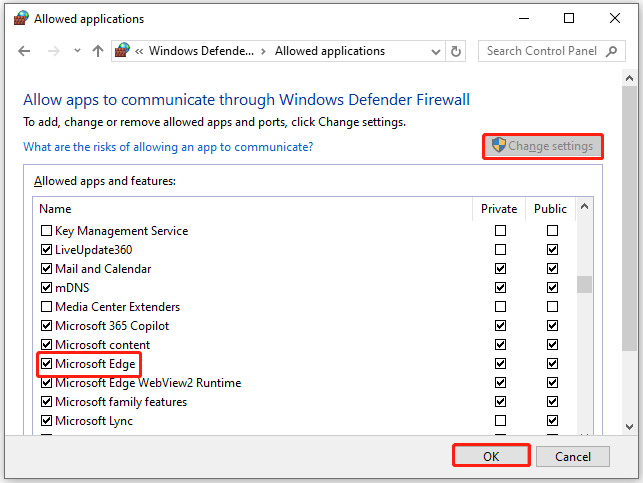Toggle Microsoft Edge WebView2 Runtime name checkbox

click(46, 383)
